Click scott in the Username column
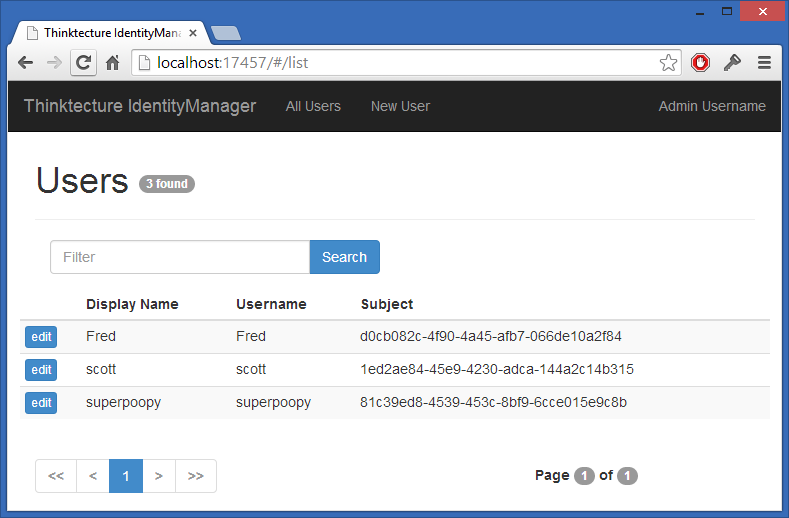The height and width of the screenshot is (518, 789). pos(251,369)
